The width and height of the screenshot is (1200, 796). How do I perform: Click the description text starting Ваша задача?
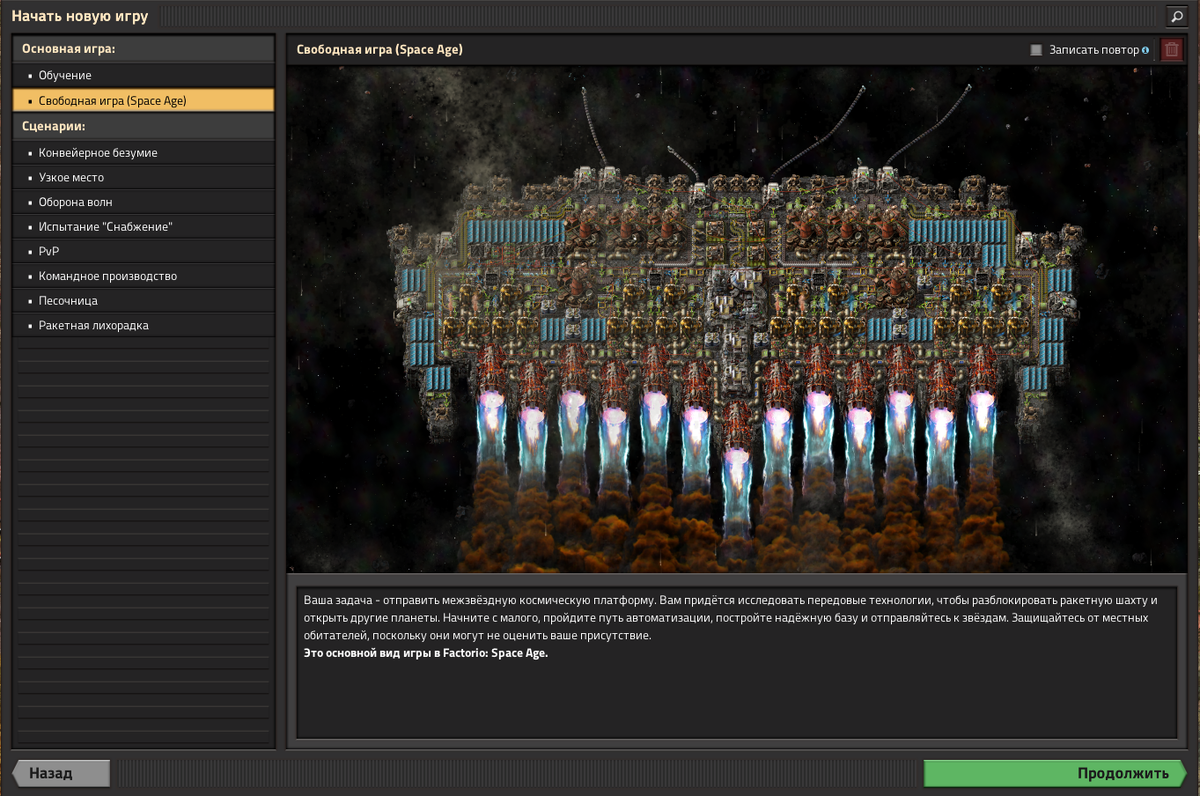point(729,618)
